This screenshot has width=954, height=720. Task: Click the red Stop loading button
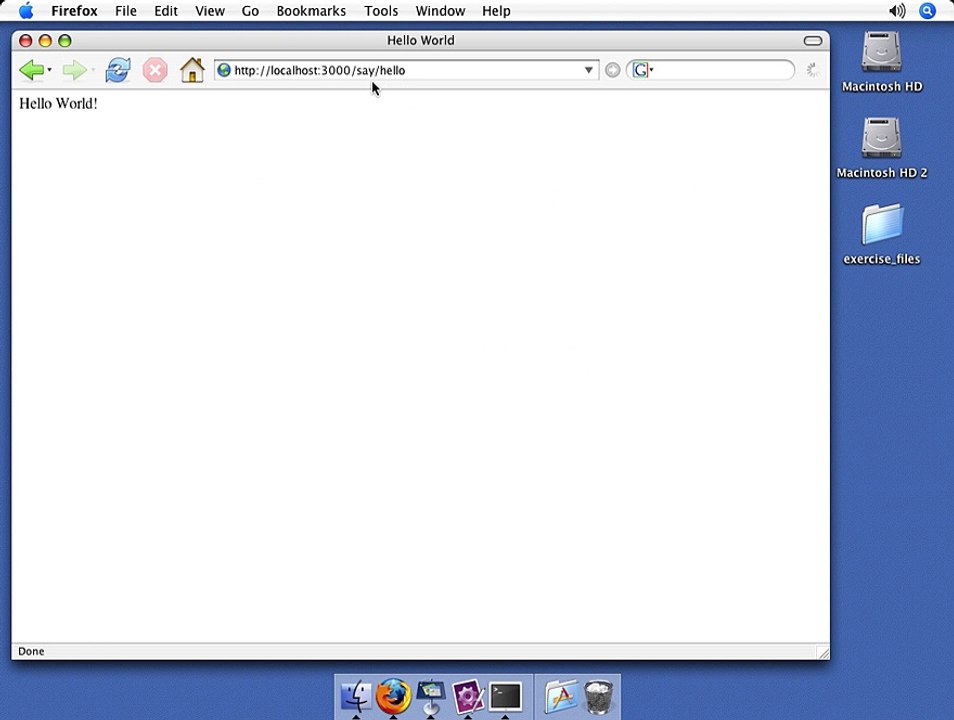tap(155, 70)
